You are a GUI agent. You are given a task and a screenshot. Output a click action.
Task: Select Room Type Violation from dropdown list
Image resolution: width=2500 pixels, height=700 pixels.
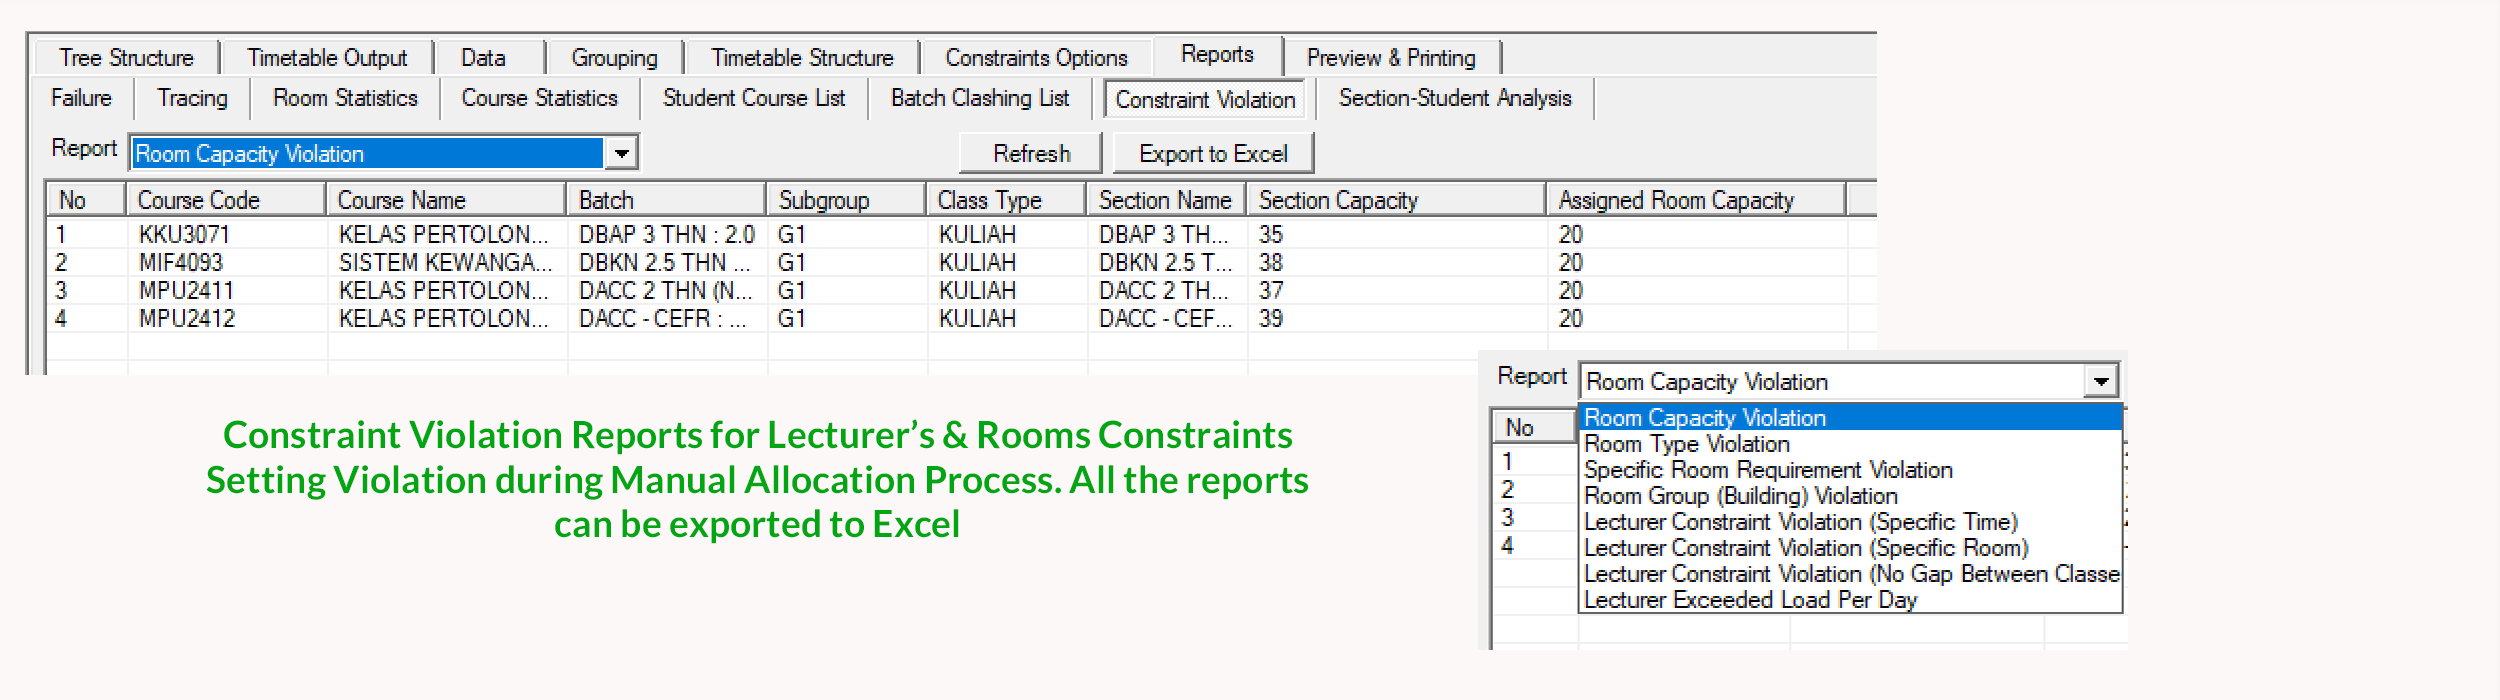pos(1686,444)
